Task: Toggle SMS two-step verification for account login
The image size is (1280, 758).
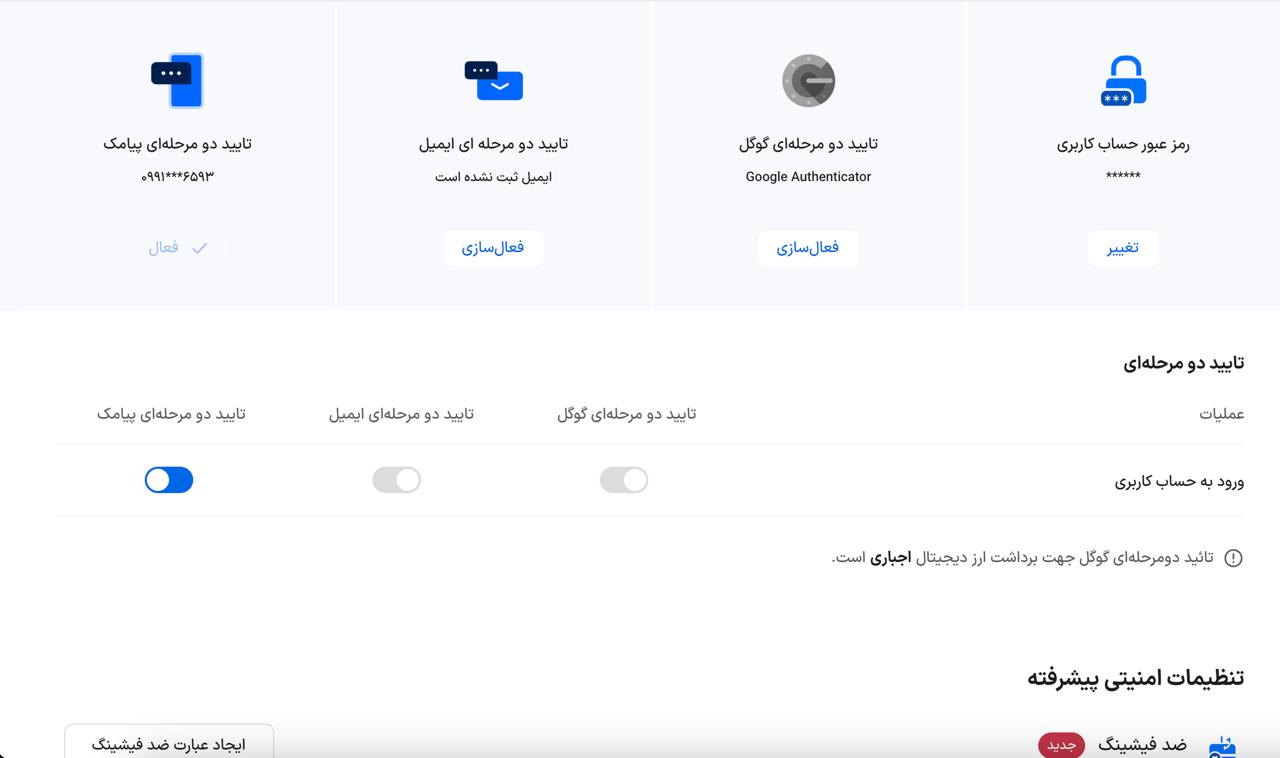Action: (x=169, y=480)
